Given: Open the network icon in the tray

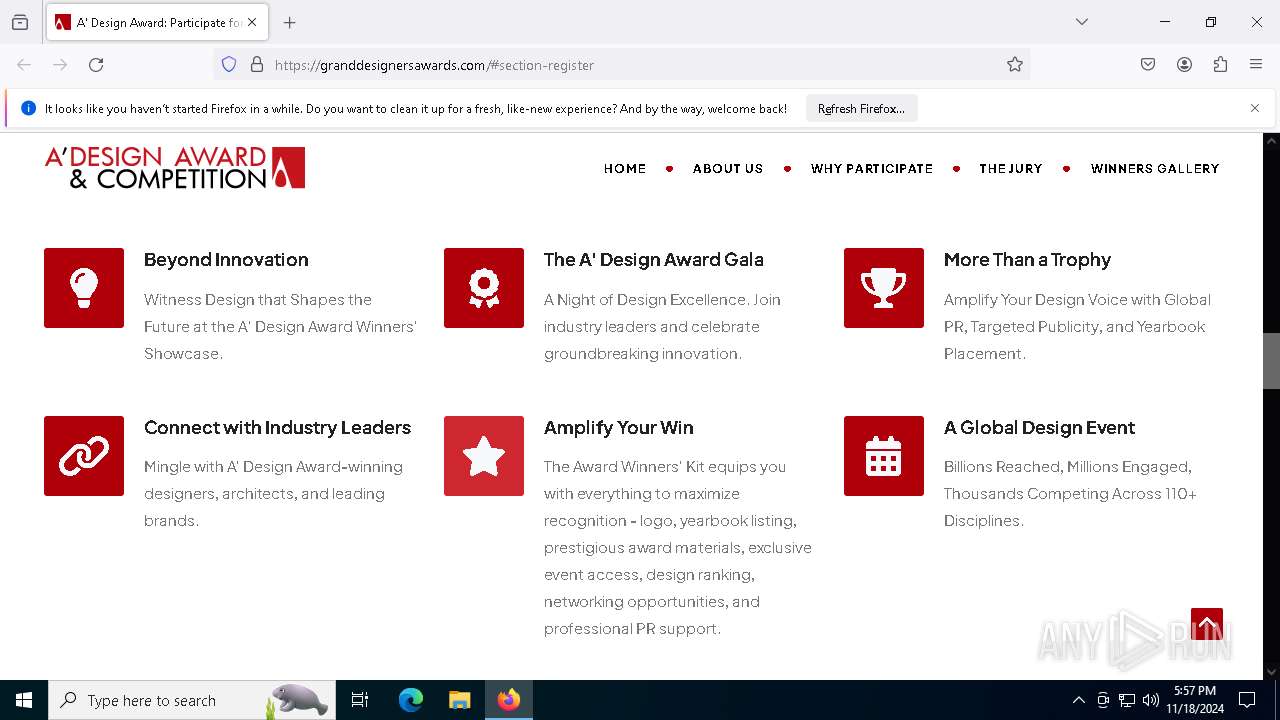Looking at the screenshot, I should click(x=1127, y=700).
